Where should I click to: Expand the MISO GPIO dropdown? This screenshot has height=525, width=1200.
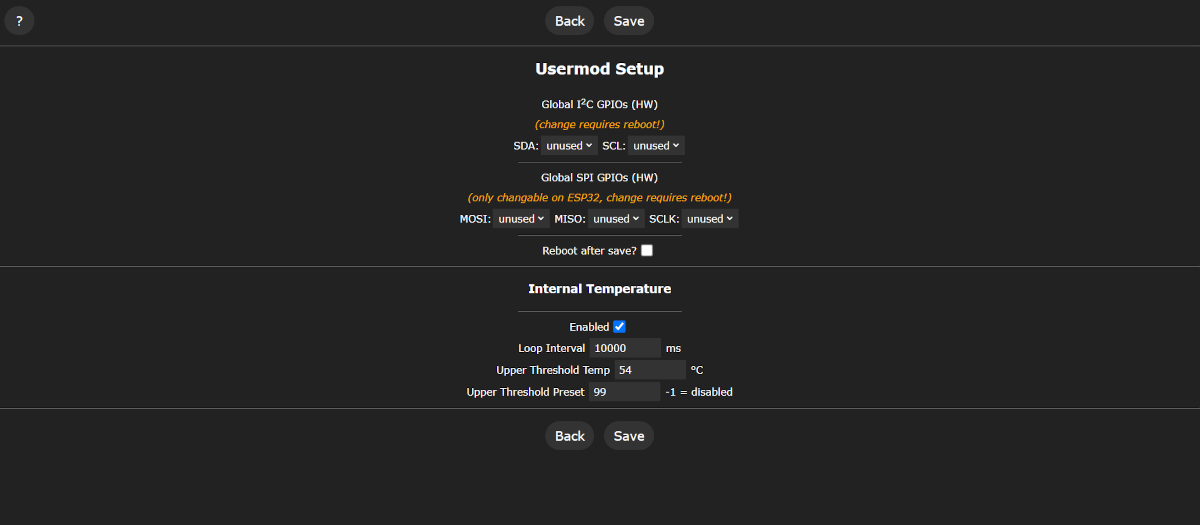click(616, 219)
